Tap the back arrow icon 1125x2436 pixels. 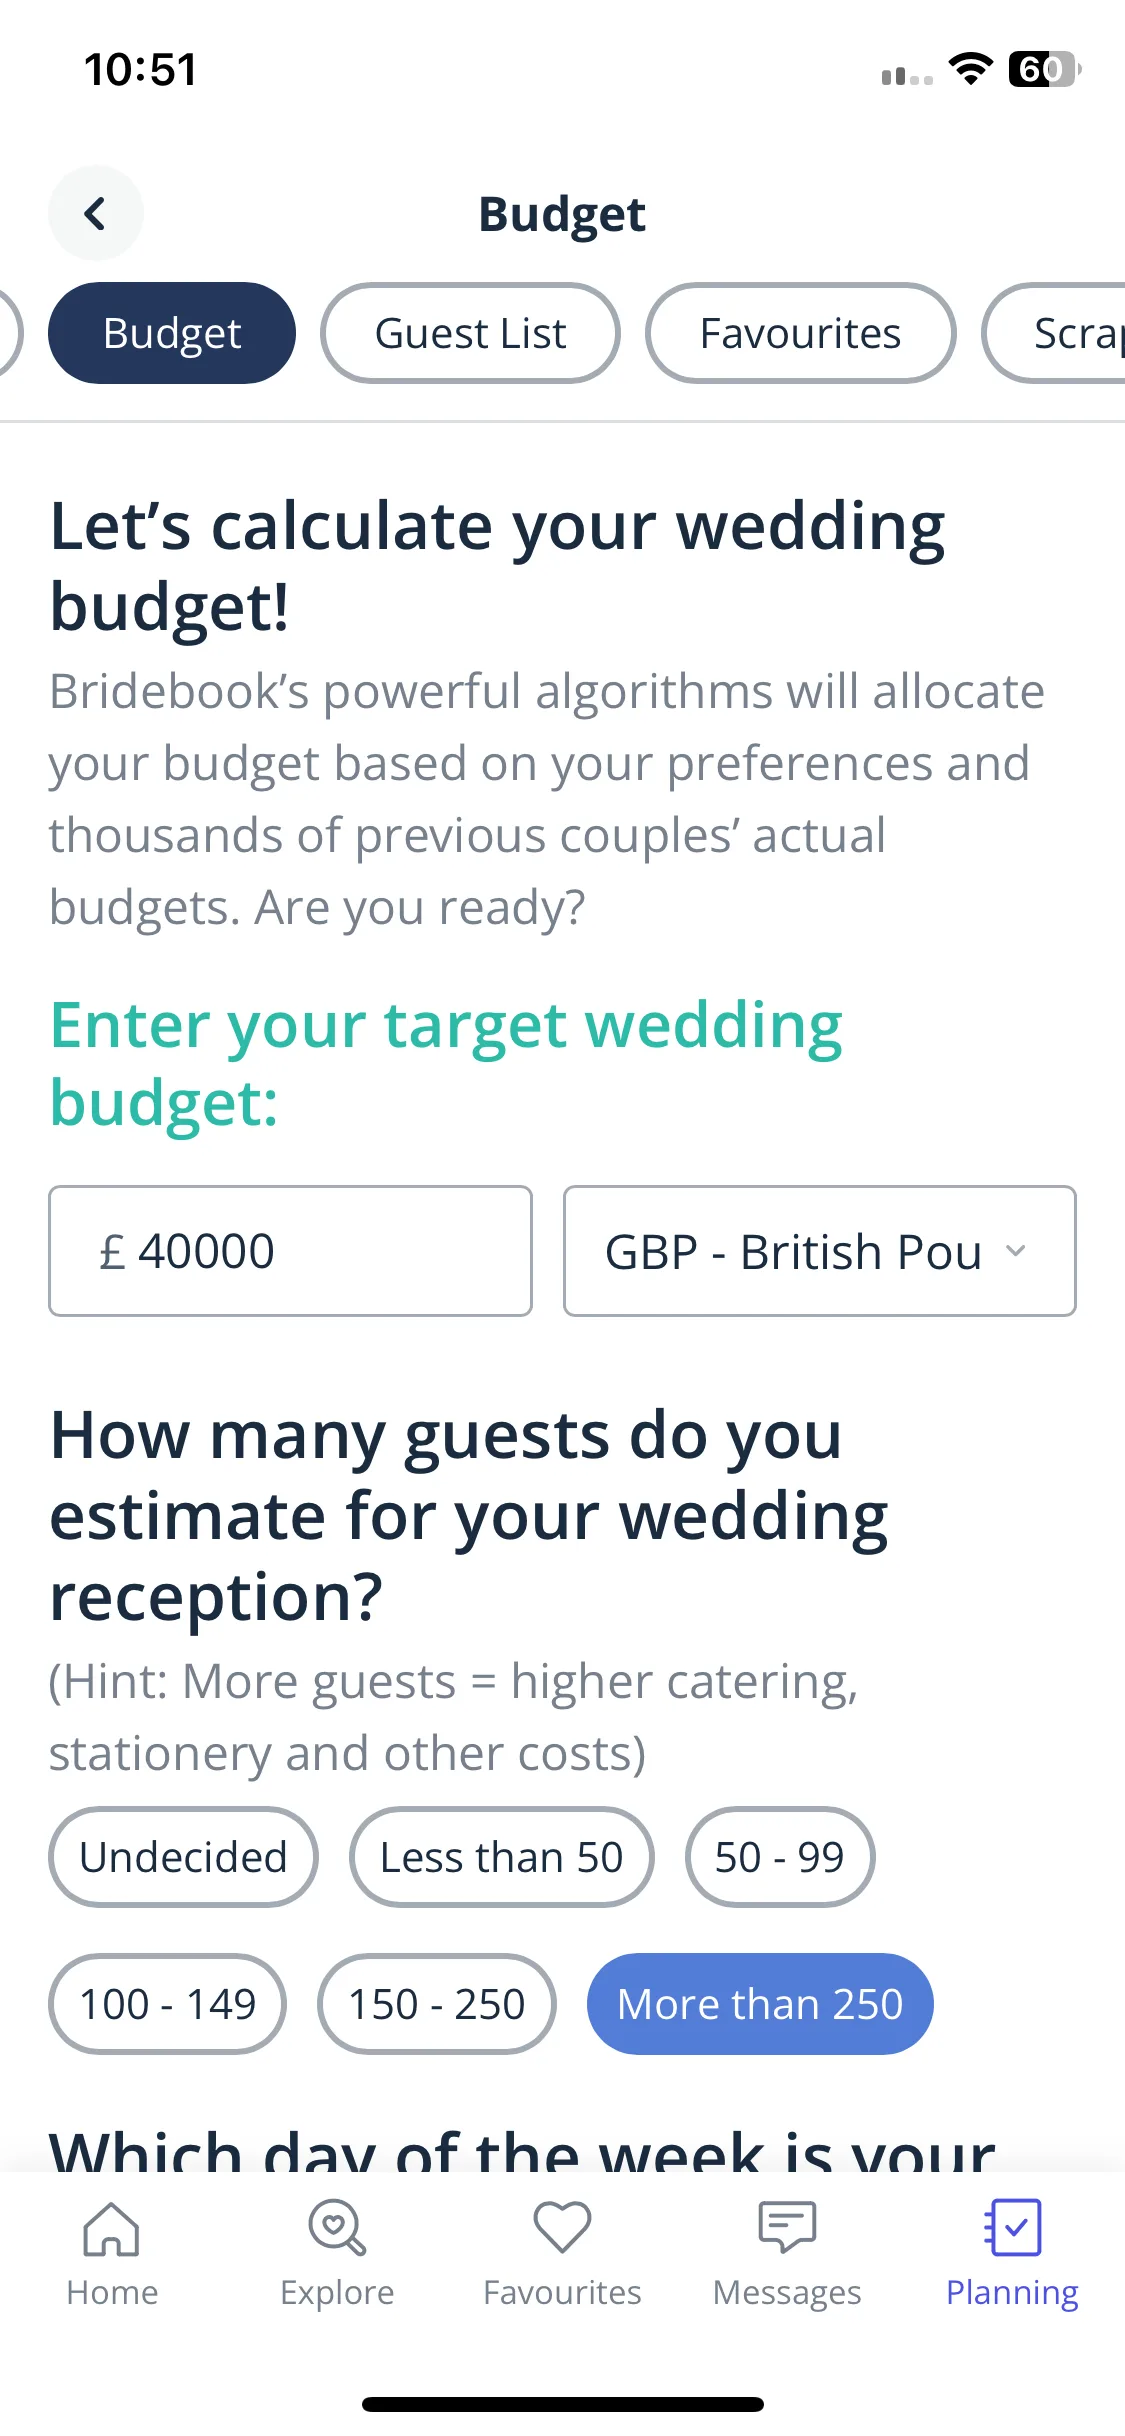[95, 213]
